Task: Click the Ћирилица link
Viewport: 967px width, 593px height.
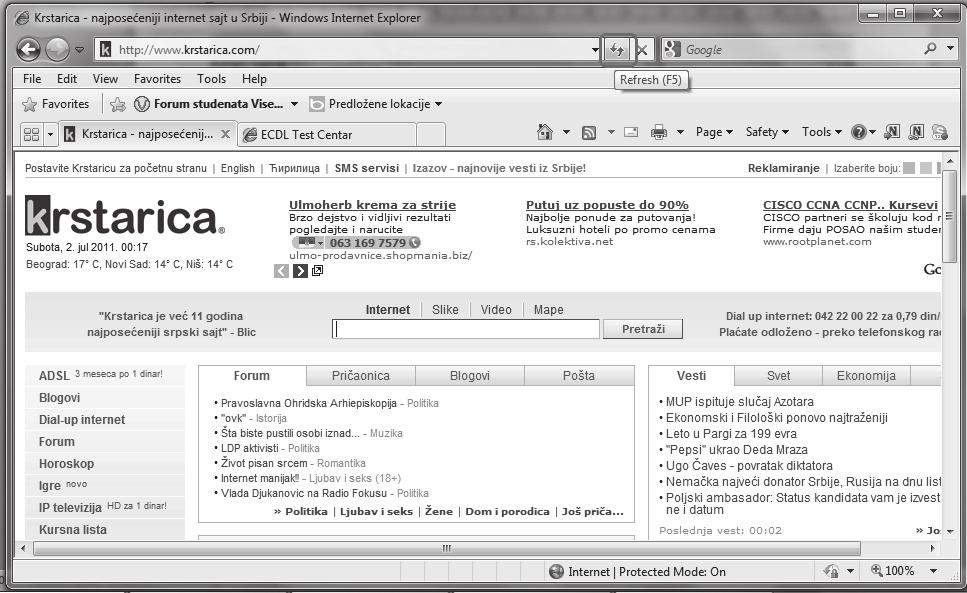Action: point(294,168)
